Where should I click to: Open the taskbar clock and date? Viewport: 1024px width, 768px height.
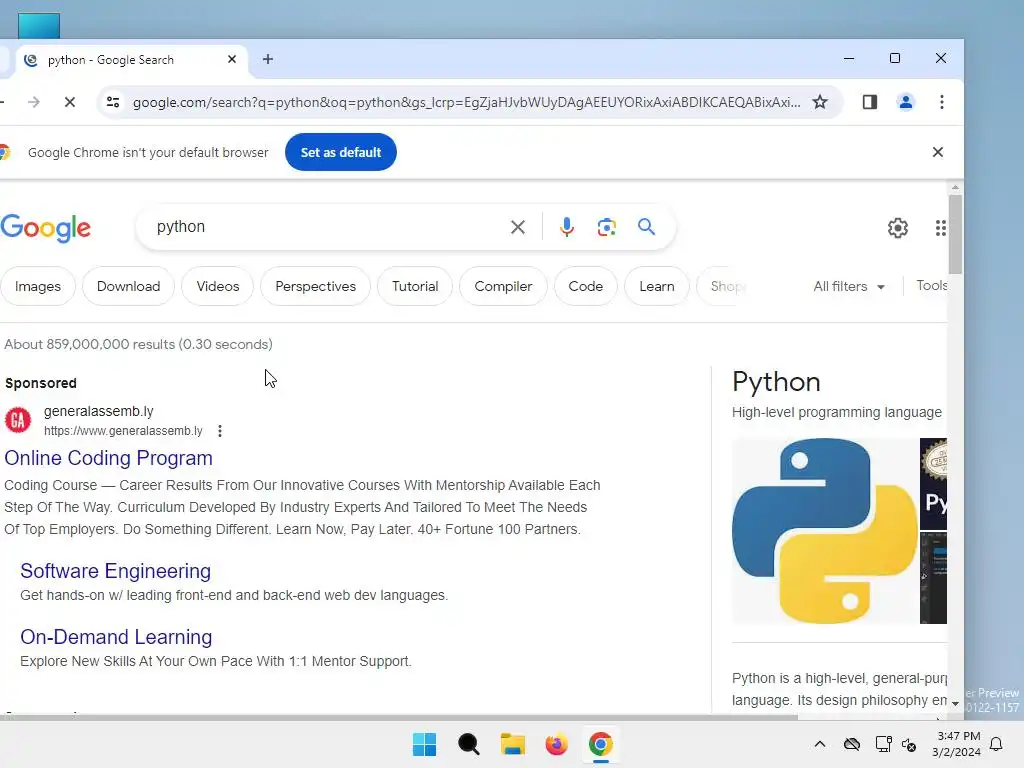coord(956,744)
